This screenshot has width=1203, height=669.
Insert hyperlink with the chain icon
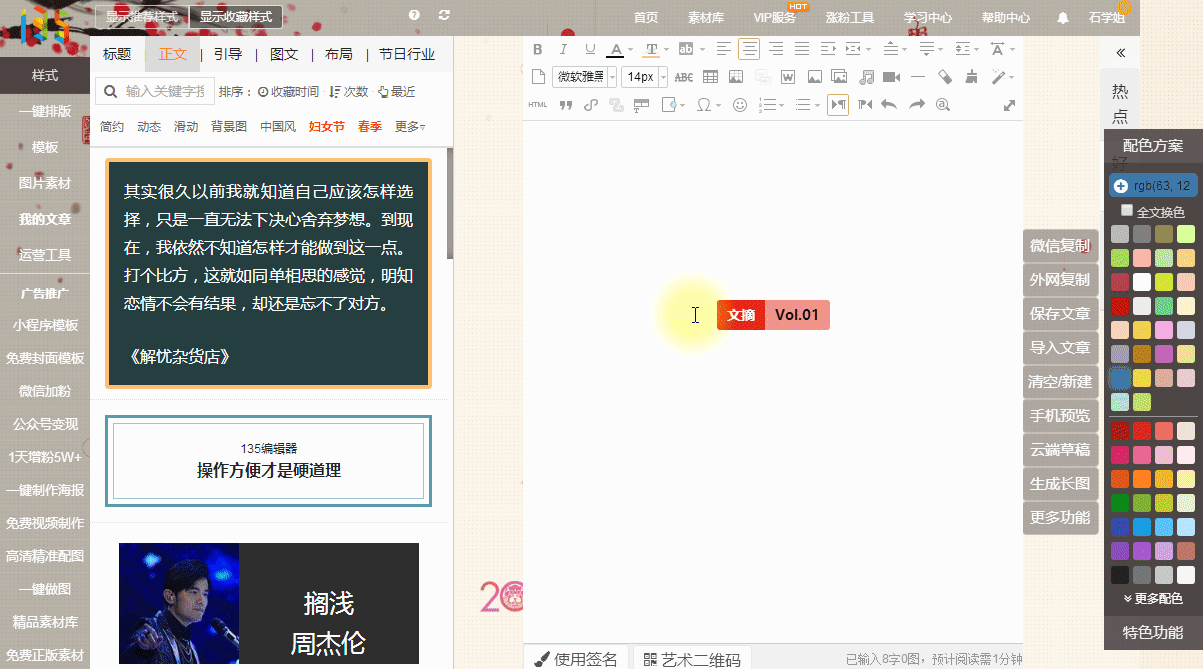[591, 105]
